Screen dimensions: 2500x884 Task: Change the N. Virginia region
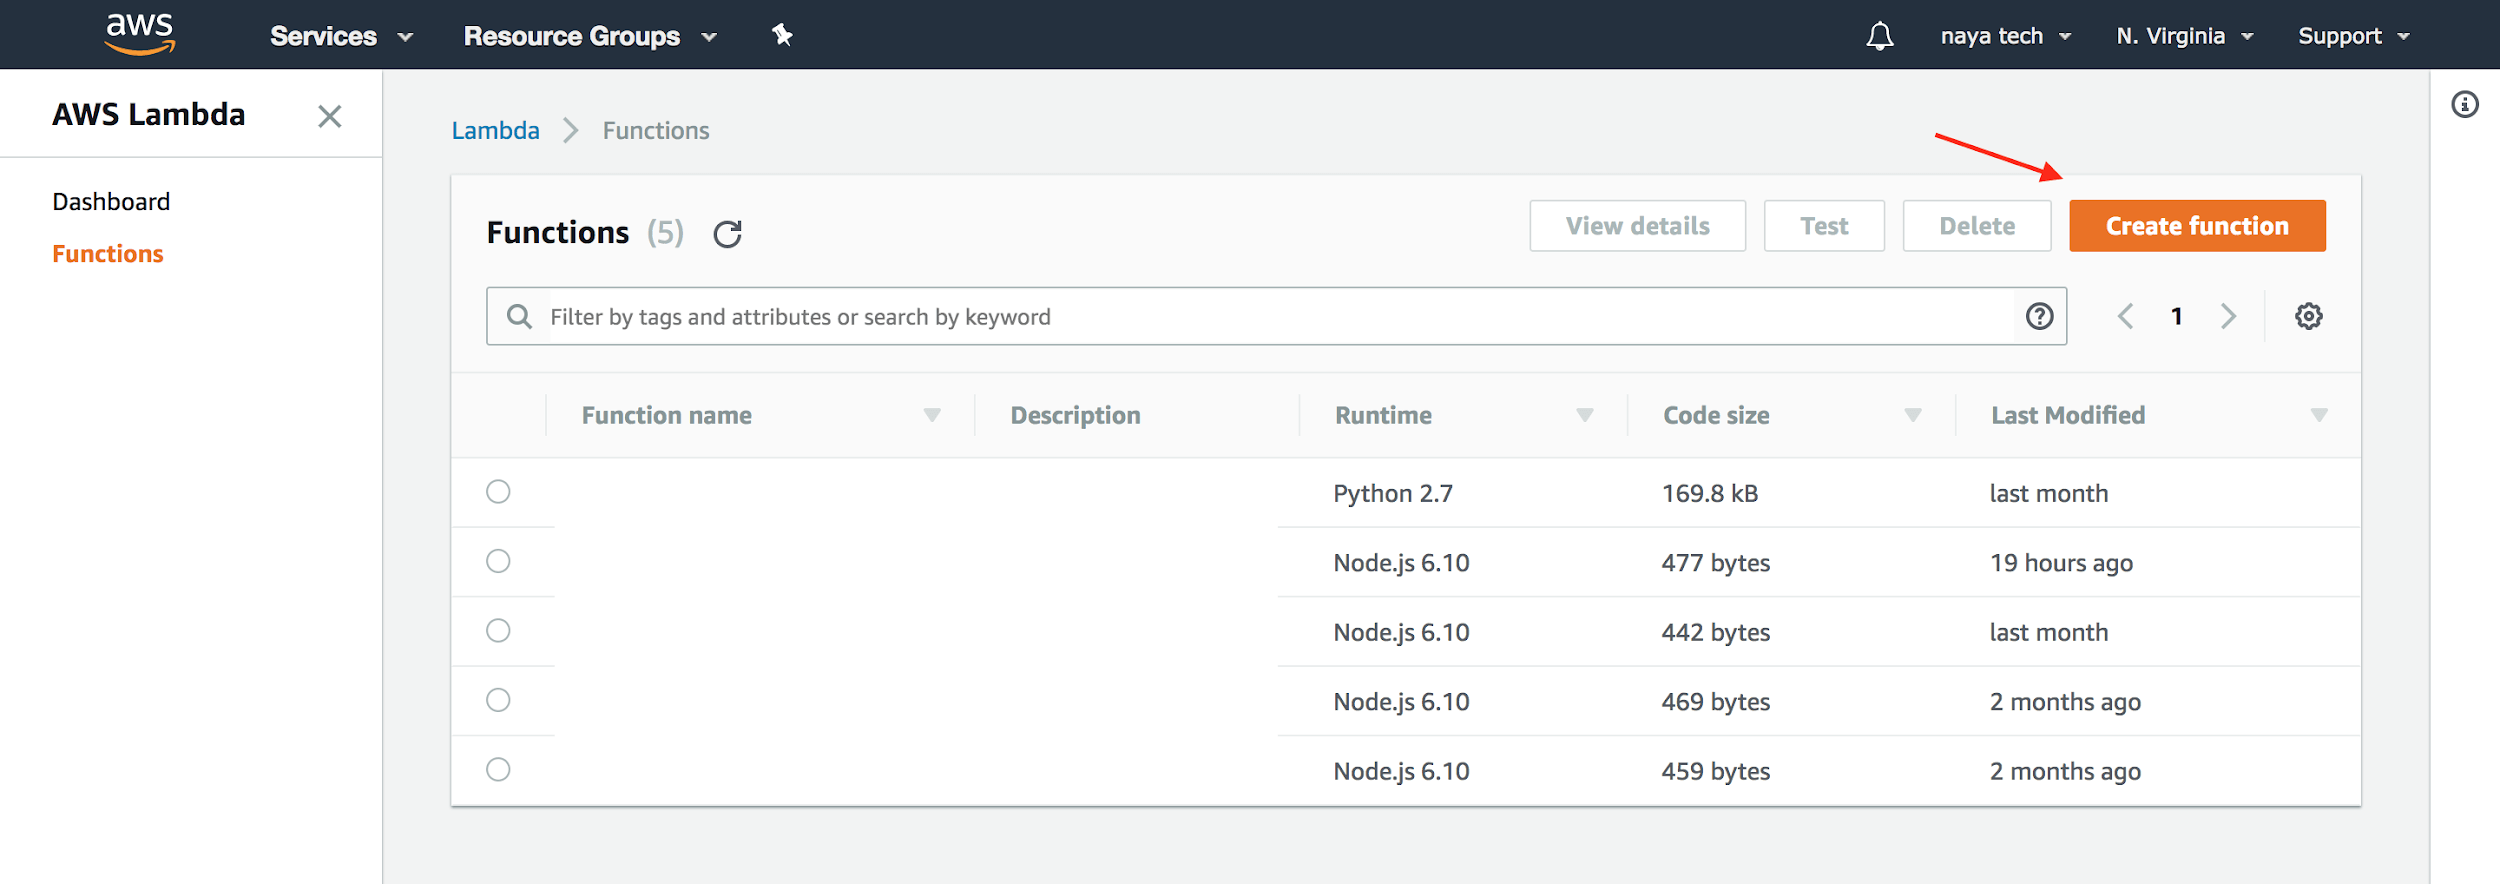(2185, 36)
